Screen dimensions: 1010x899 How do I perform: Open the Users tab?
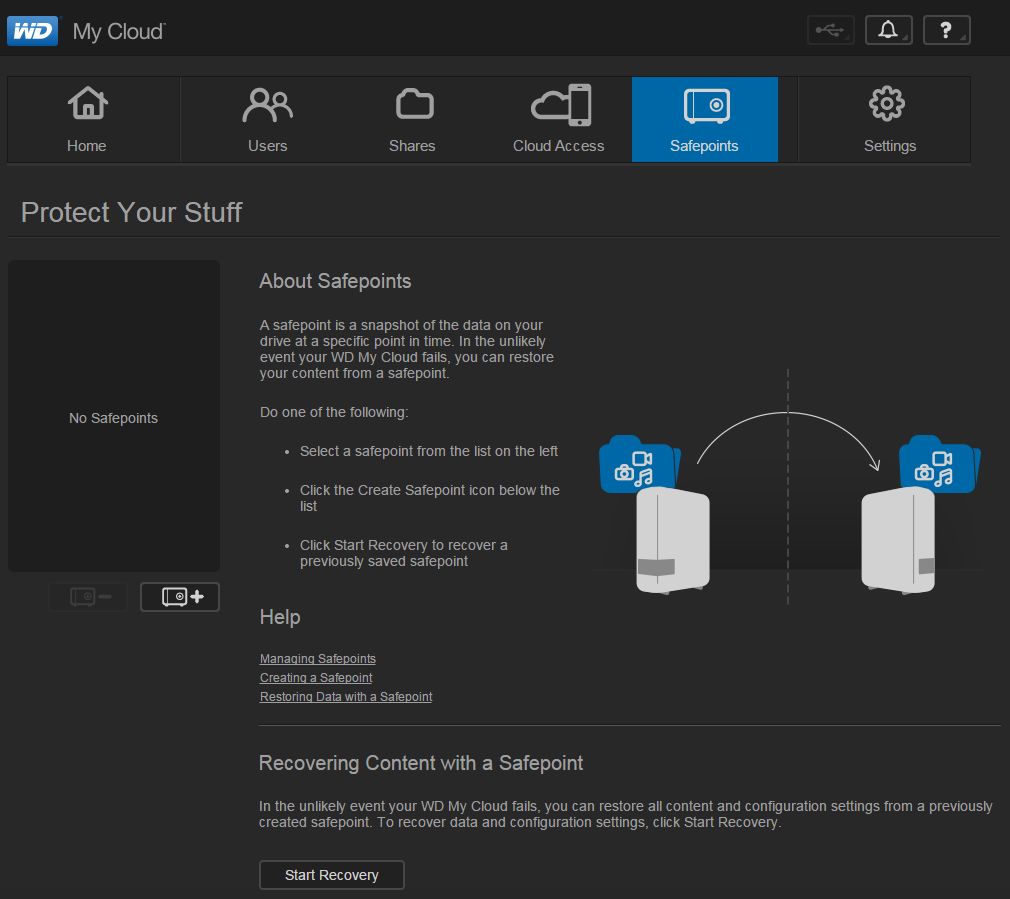pyautogui.click(x=267, y=120)
